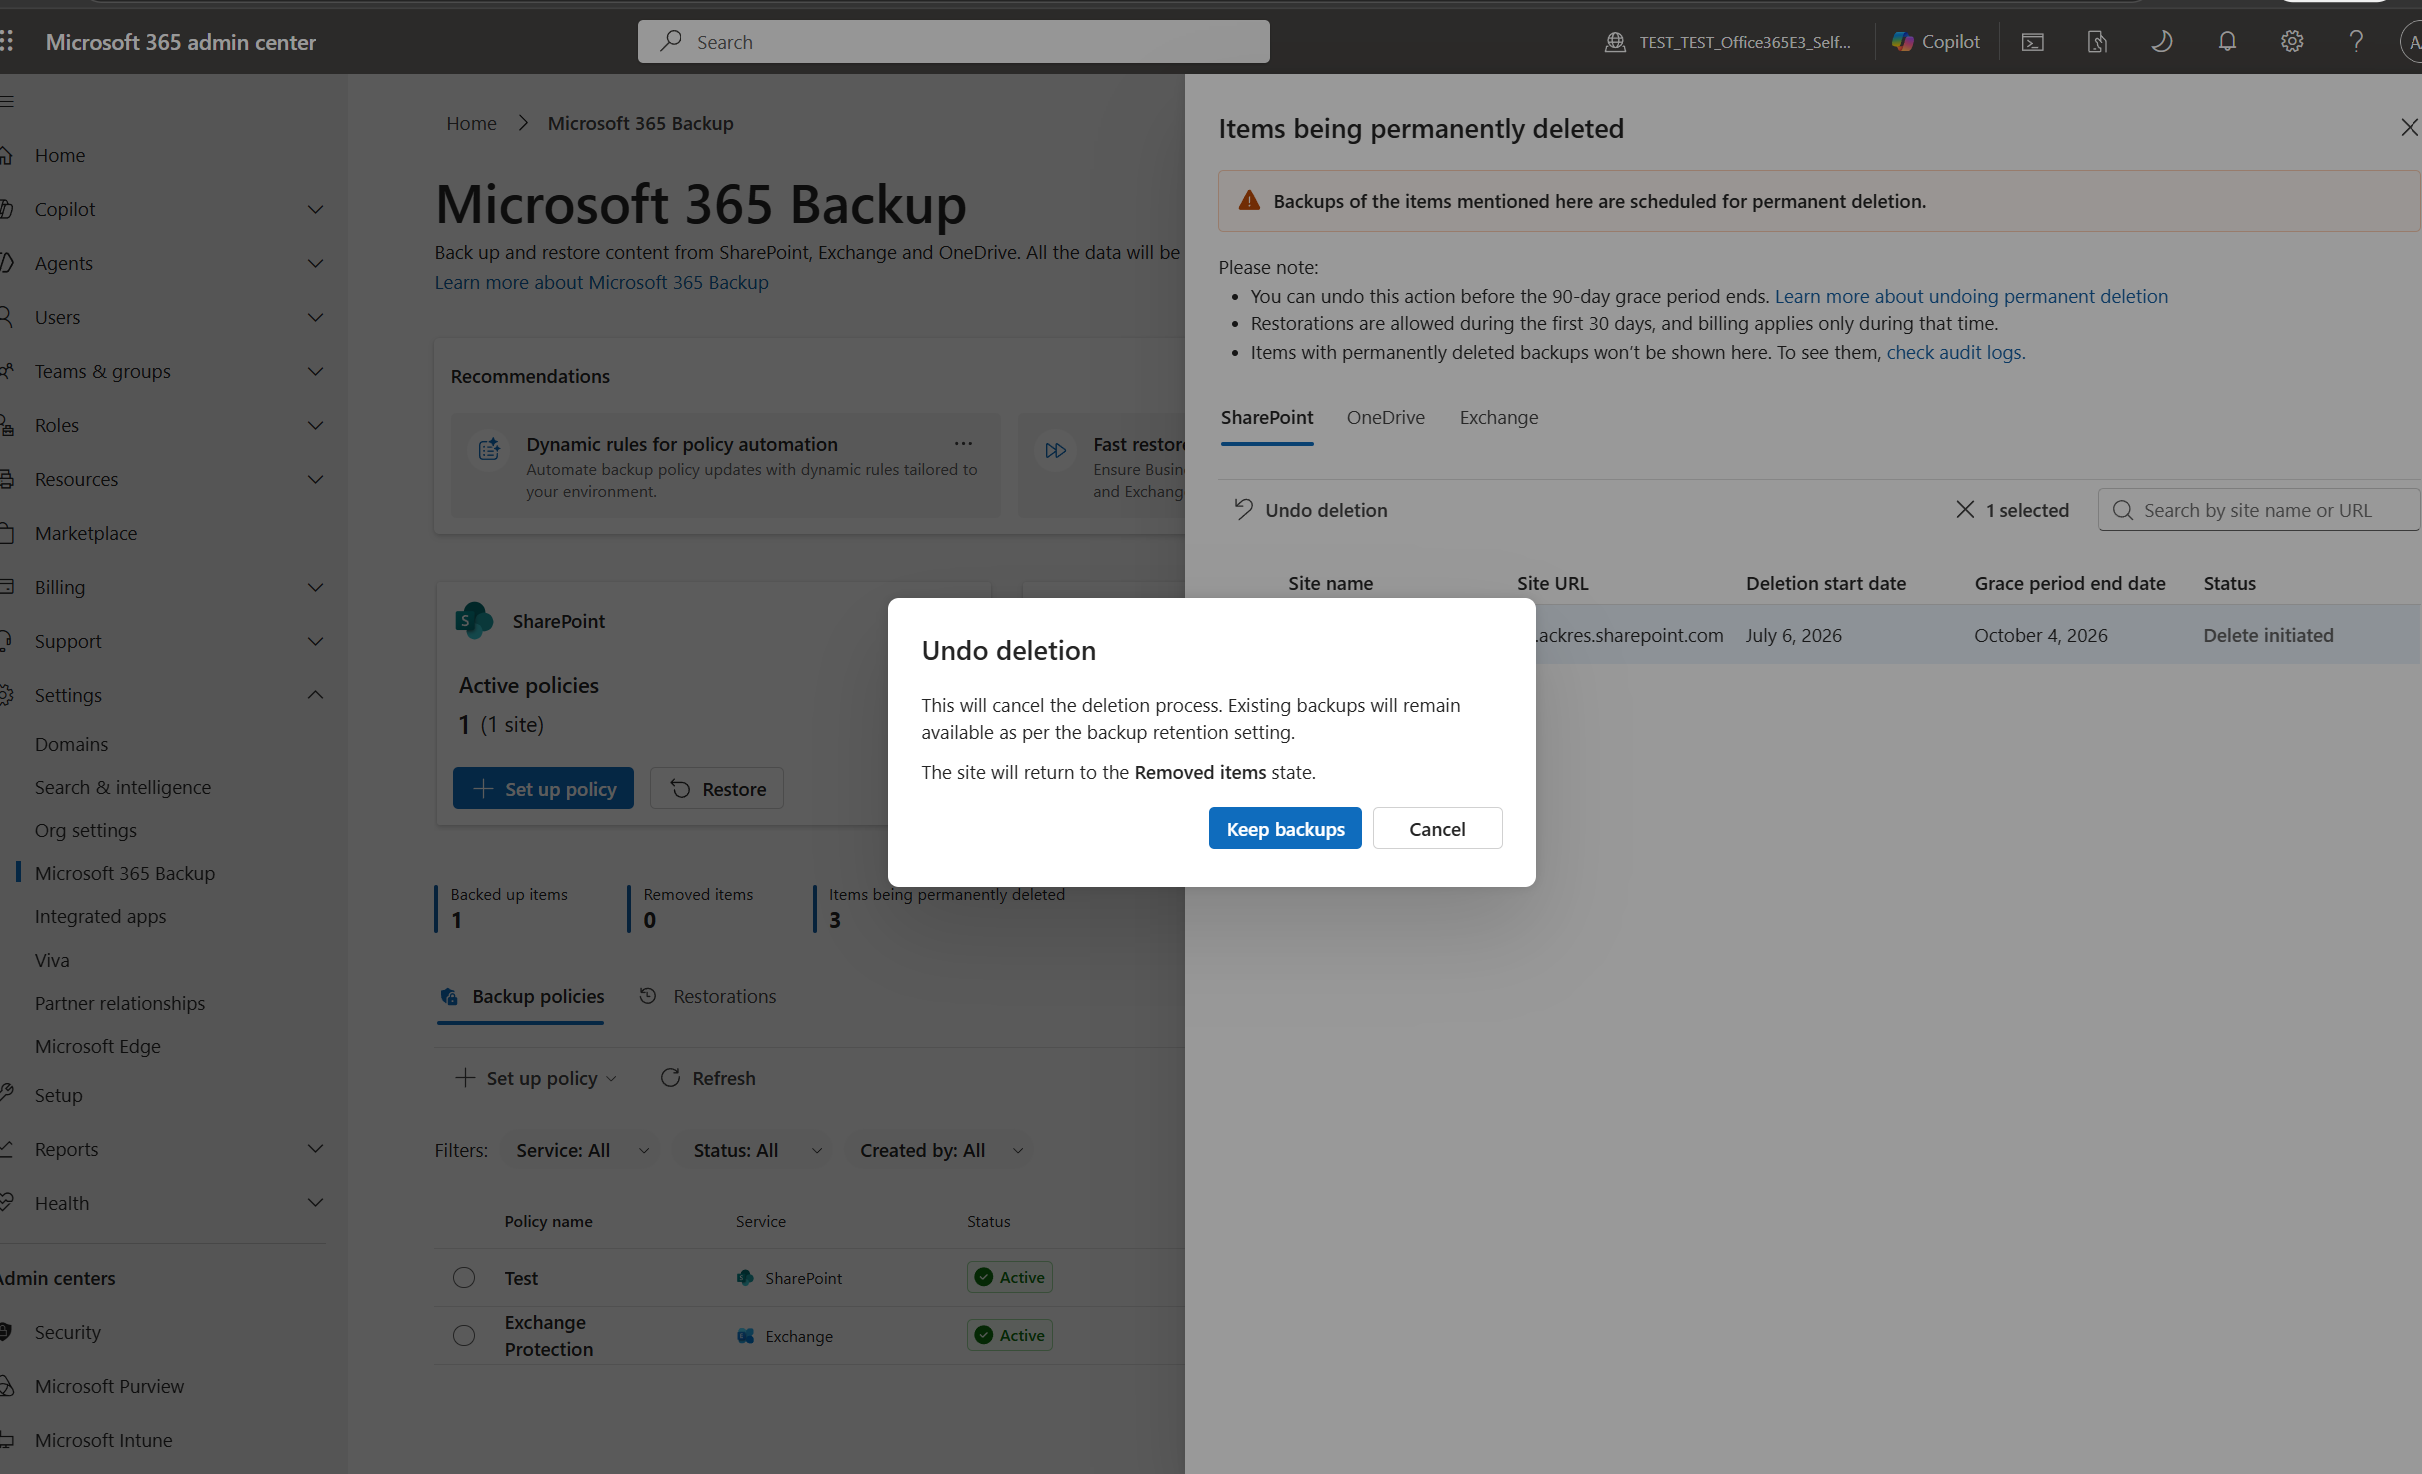Click the search magnifier in the header

(x=670, y=41)
